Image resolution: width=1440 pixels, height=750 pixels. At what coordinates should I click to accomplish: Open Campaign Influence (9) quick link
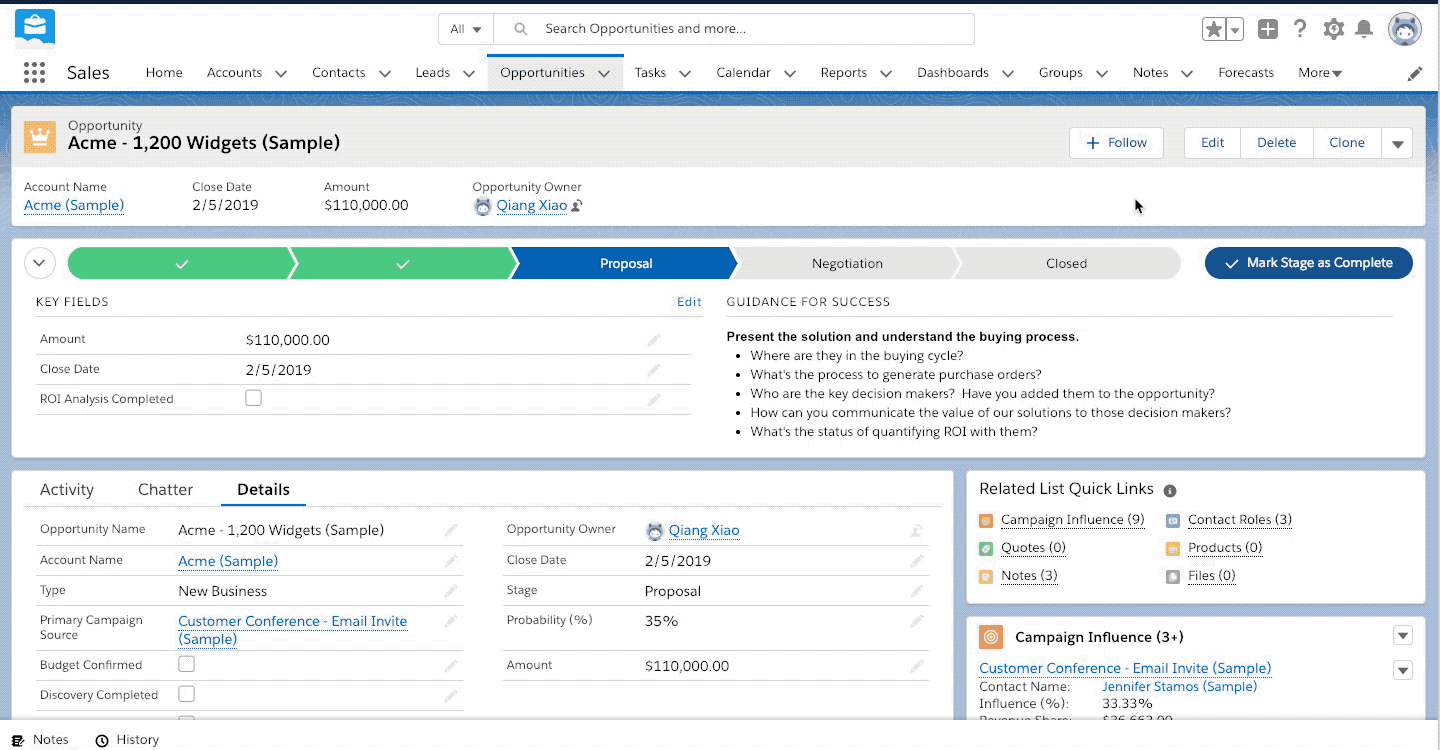pos(1072,520)
